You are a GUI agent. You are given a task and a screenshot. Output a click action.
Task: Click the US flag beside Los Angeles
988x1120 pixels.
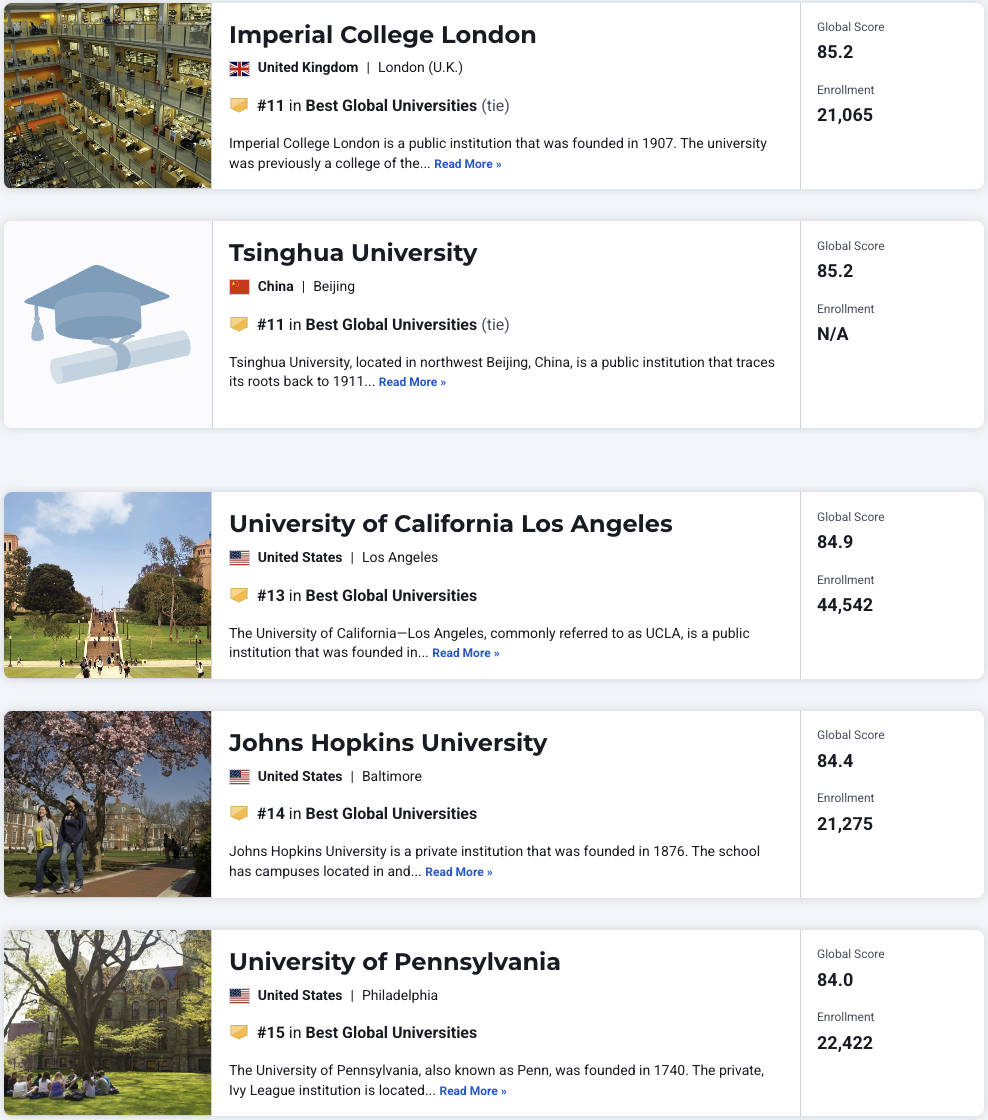coord(239,558)
